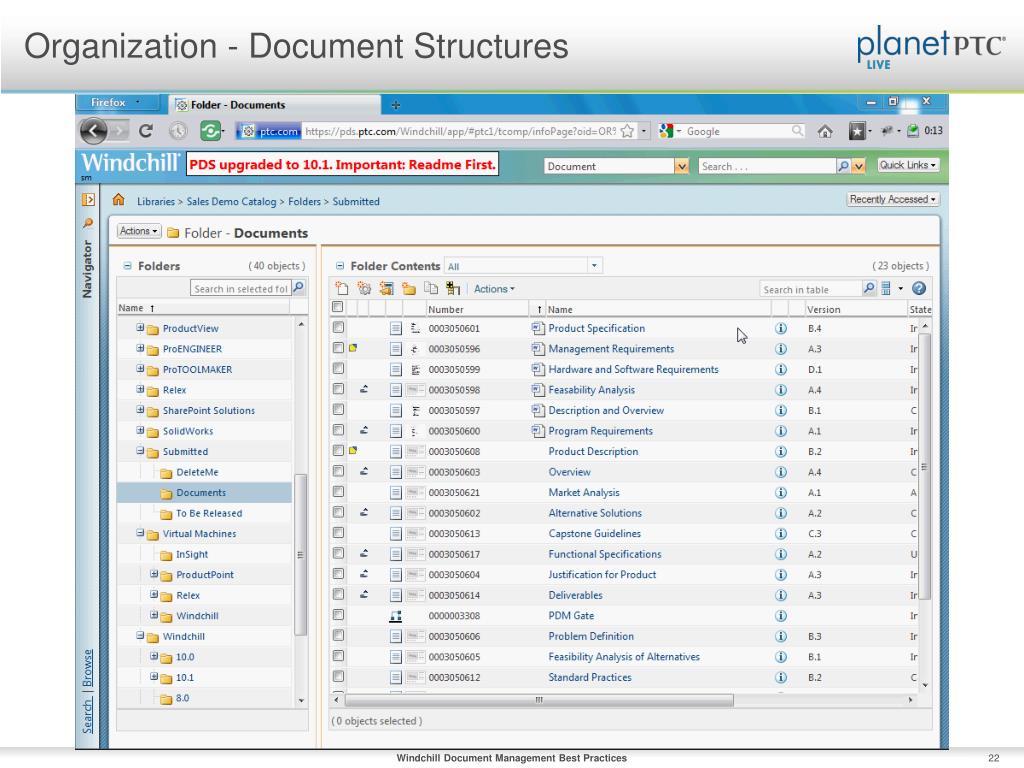
Task: Open the table help question mark icon
Action: point(919,288)
